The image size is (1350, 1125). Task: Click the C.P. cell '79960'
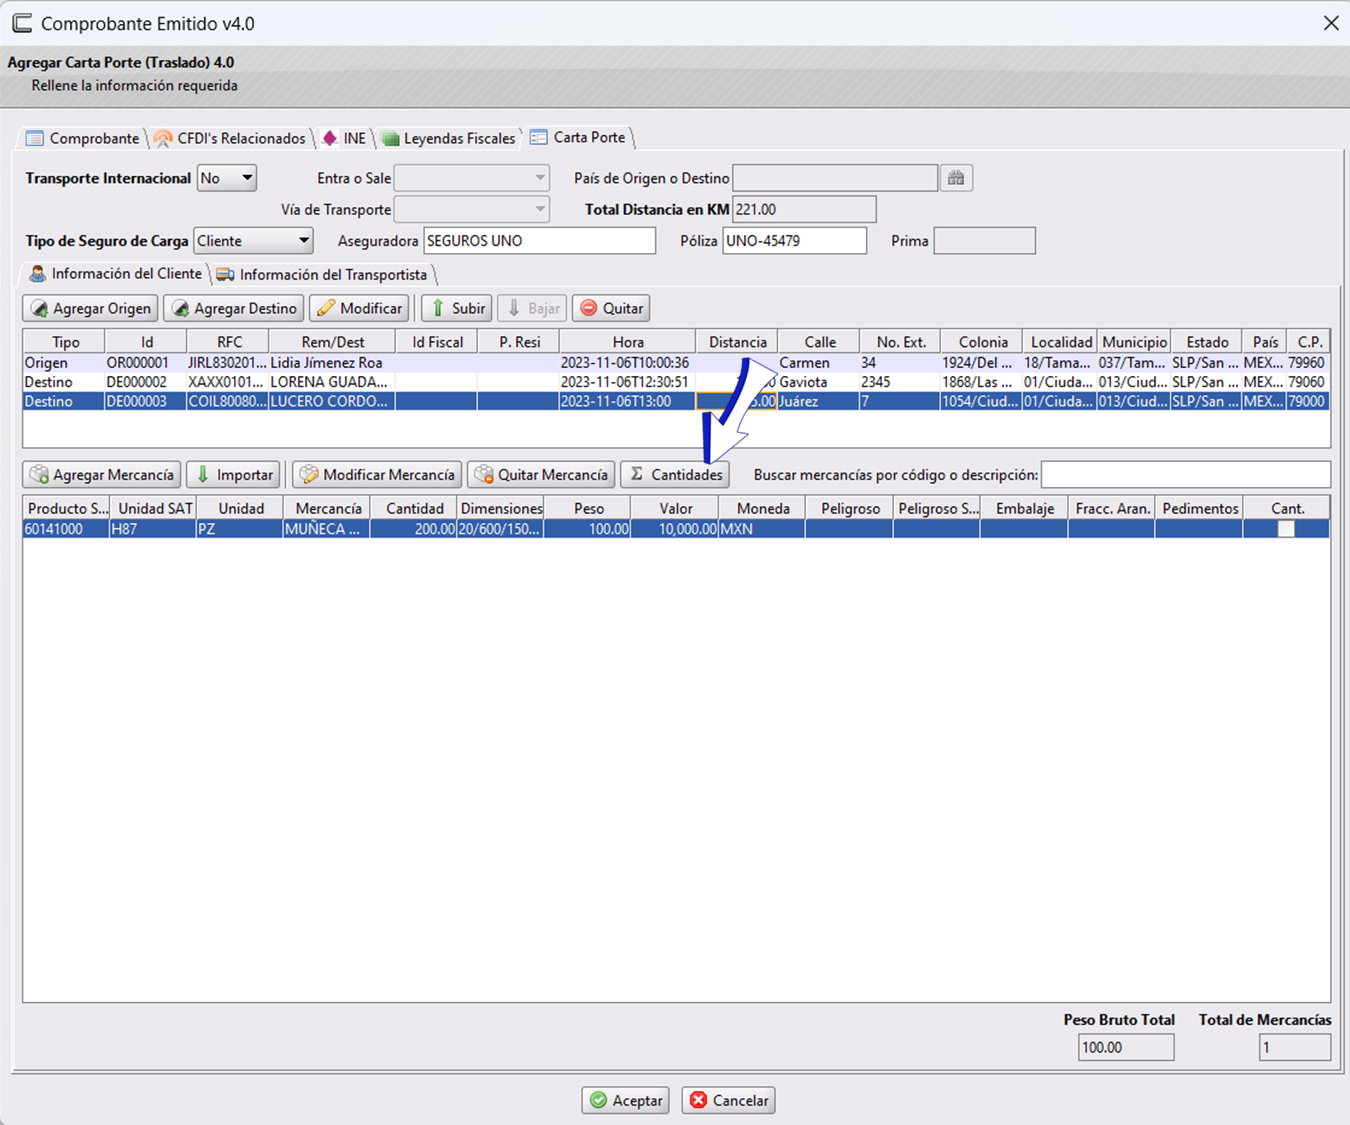pos(1307,363)
